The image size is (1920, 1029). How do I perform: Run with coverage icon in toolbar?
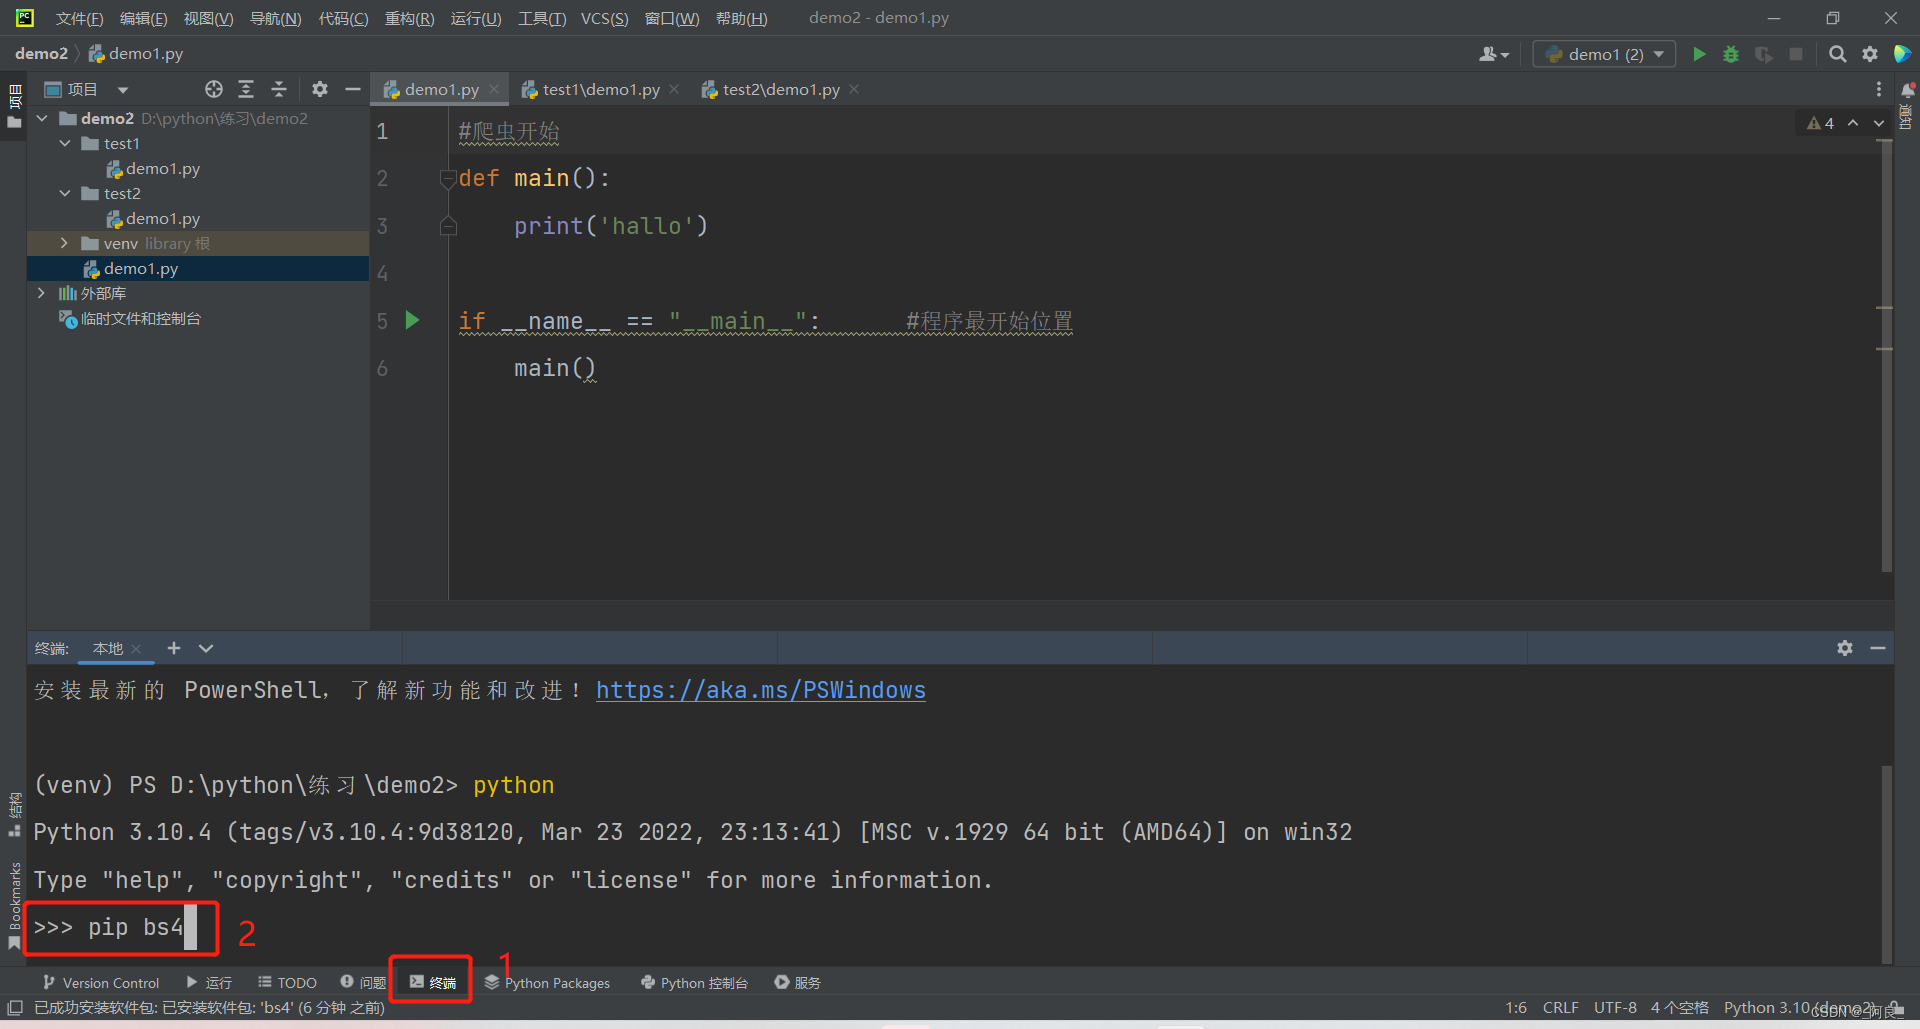pos(1764,54)
